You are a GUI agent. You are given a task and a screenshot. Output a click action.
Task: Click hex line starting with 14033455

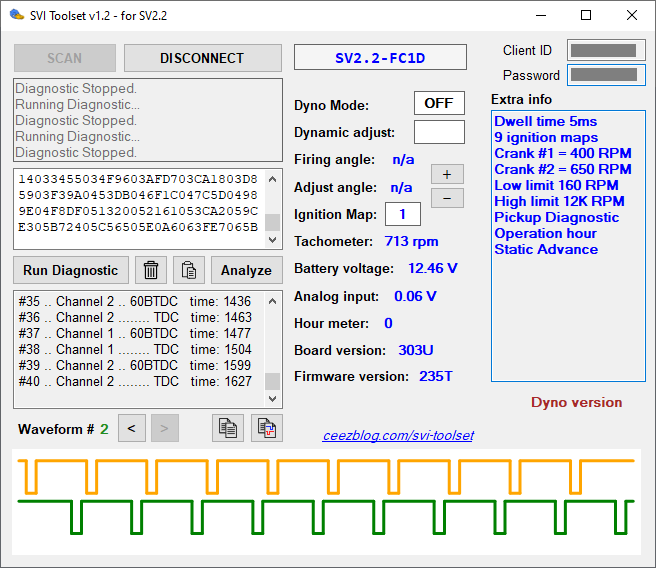click(x=138, y=179)
